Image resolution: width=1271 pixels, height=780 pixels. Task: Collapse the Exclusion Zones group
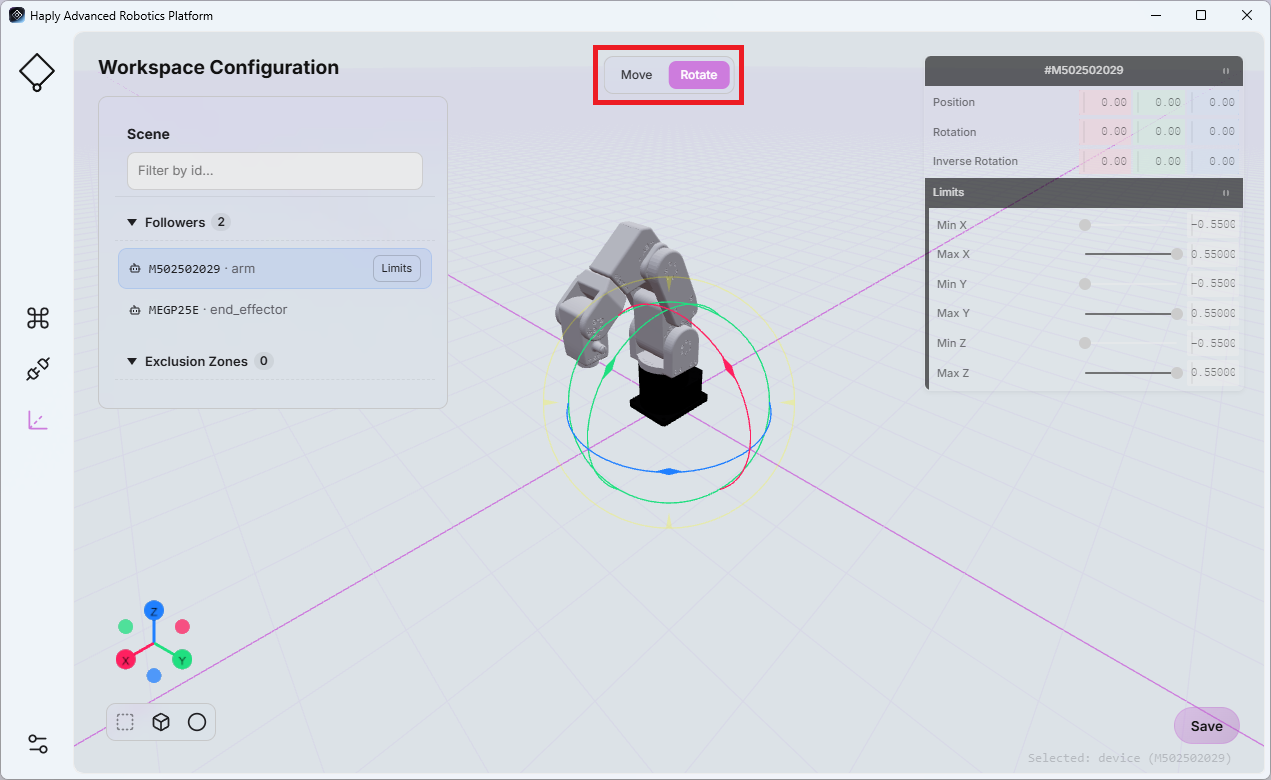[x=132, y=362]
